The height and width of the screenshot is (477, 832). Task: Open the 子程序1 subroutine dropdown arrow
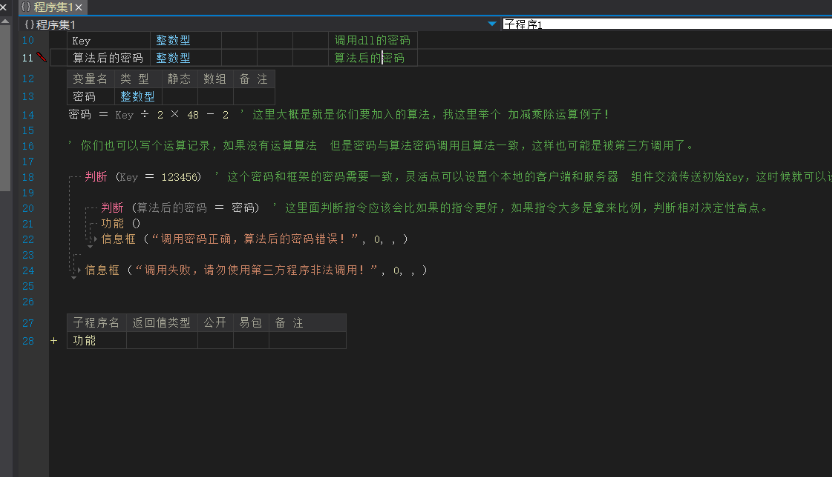tap(492, 23)
